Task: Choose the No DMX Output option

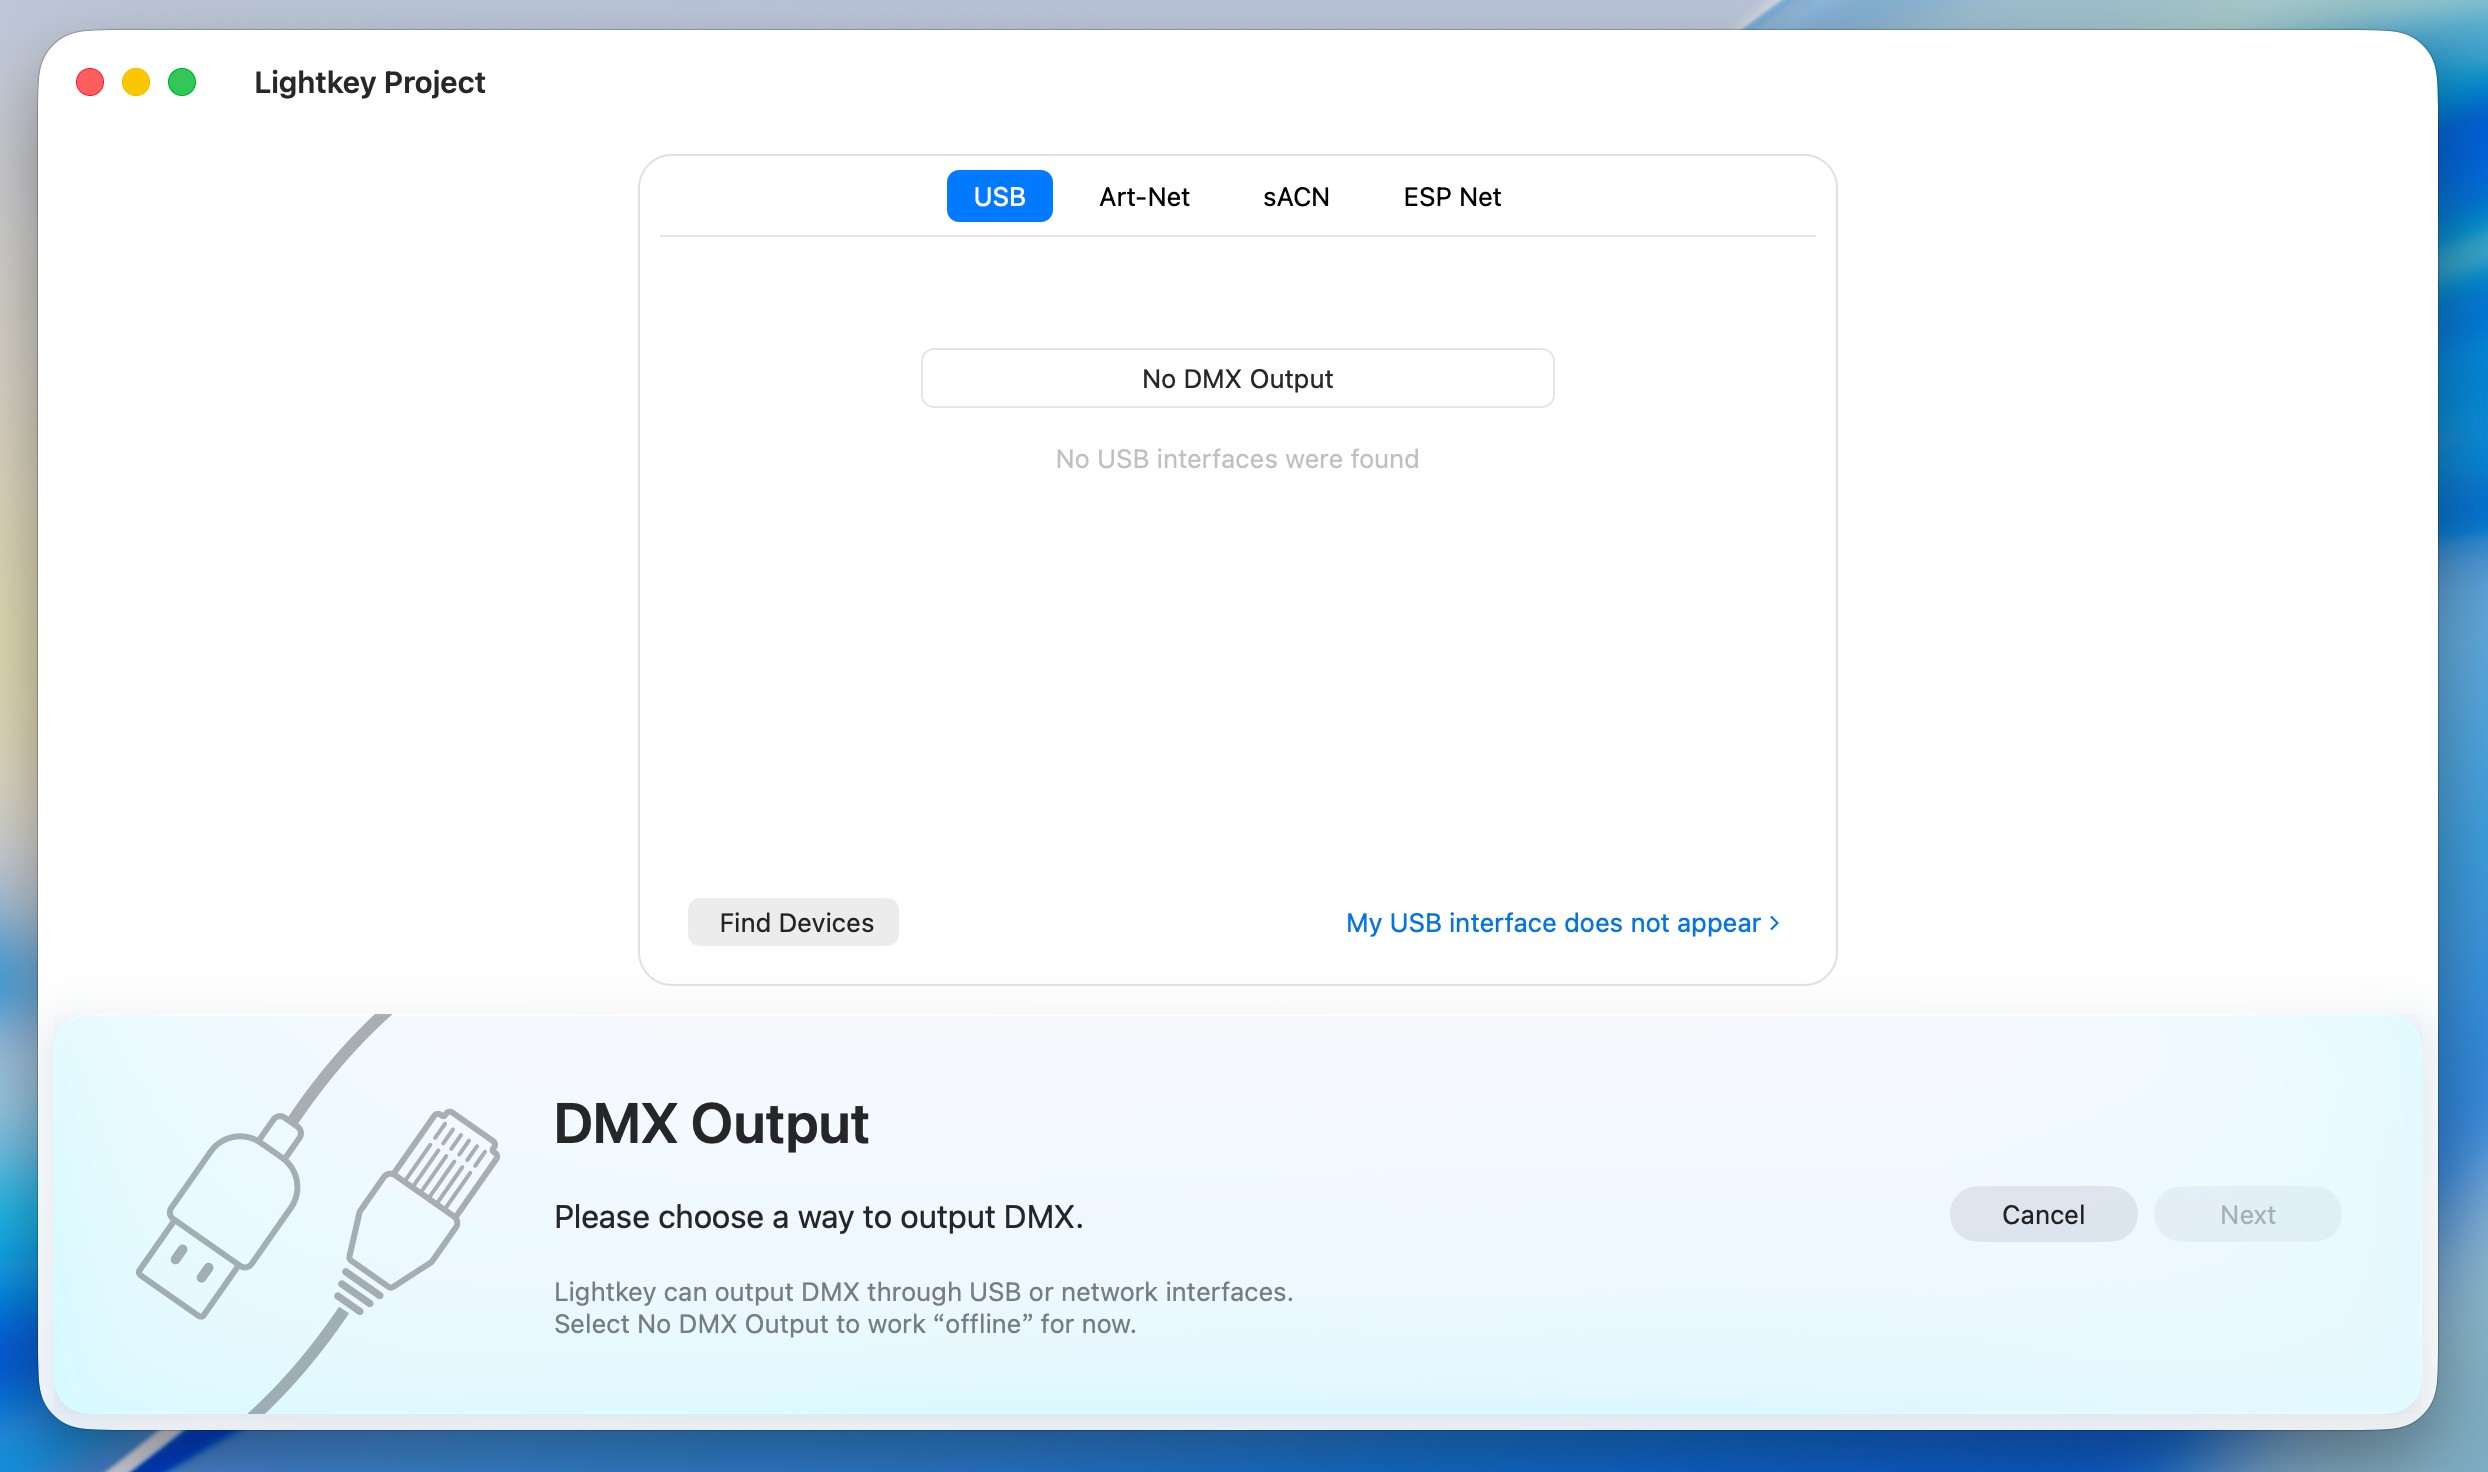Action: point(1237,378)
